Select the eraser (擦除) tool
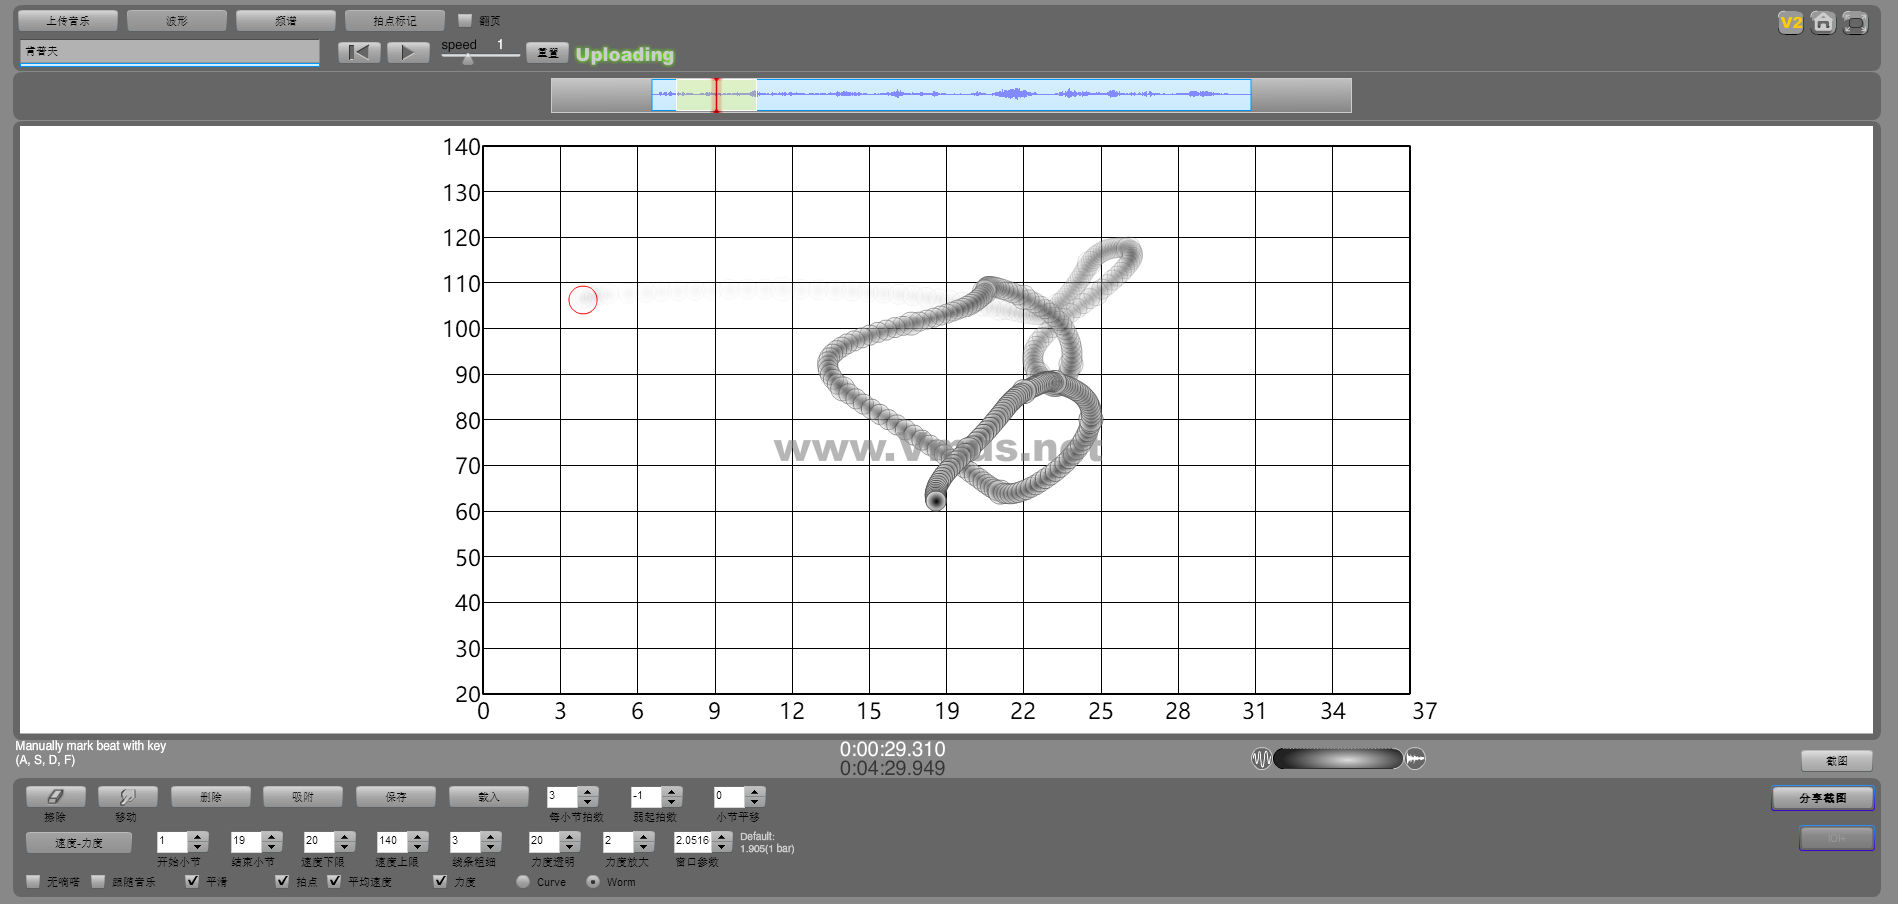This screenshot has width=1898, height=904. click(55, 797)
